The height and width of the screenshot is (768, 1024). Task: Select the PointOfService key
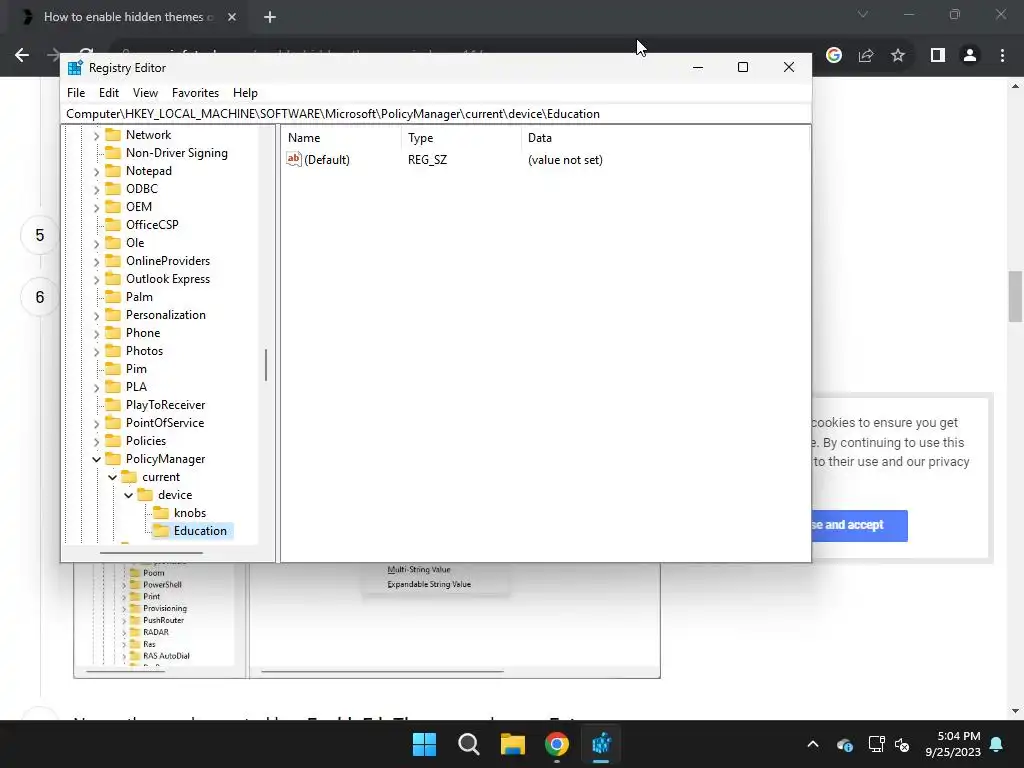point(165,423)
